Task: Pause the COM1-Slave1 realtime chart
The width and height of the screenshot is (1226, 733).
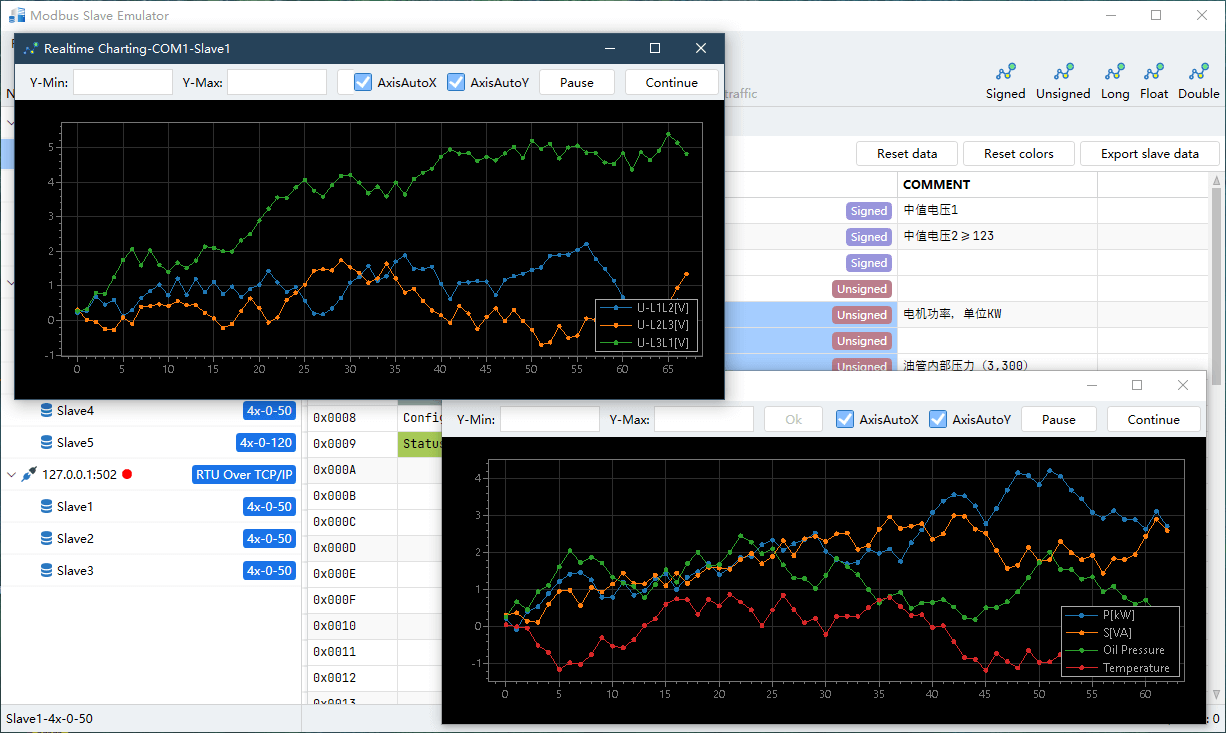Action: tap(576, 83)
